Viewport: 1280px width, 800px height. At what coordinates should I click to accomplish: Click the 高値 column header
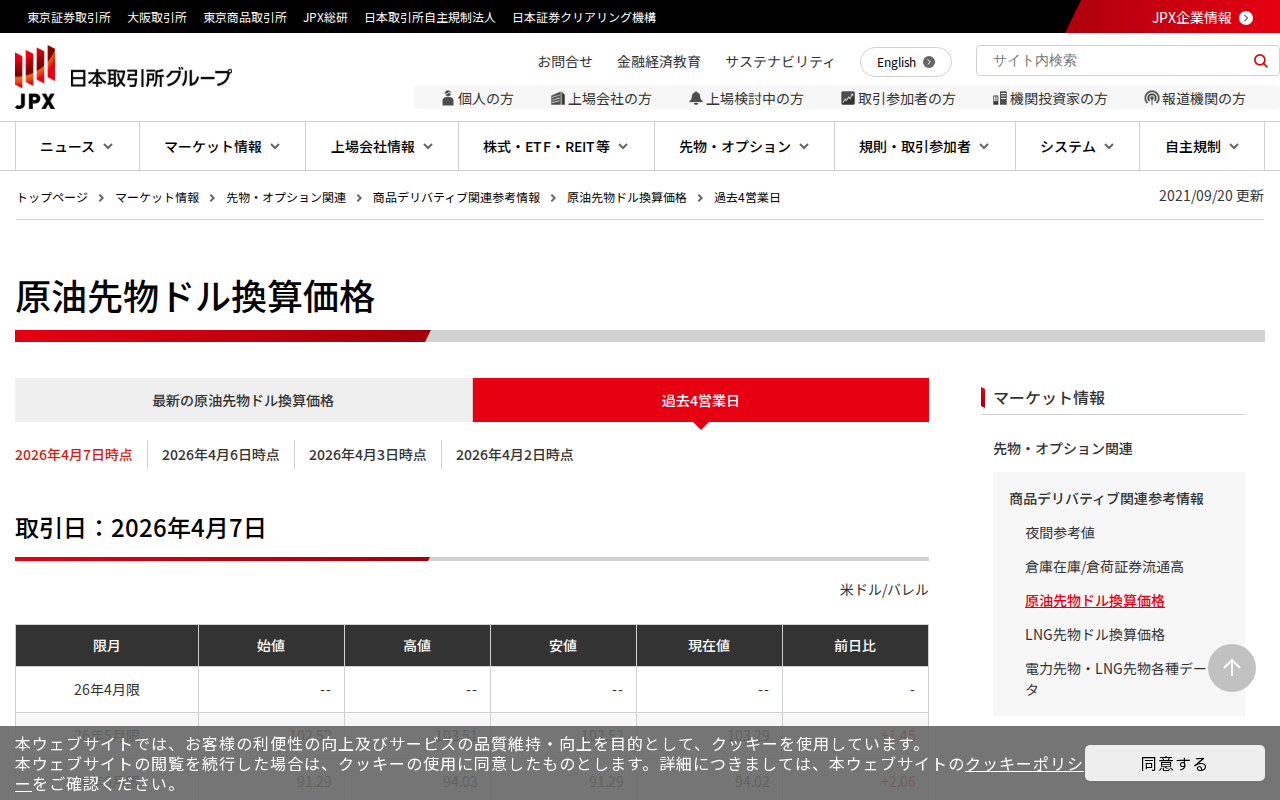tap(417, 646)
